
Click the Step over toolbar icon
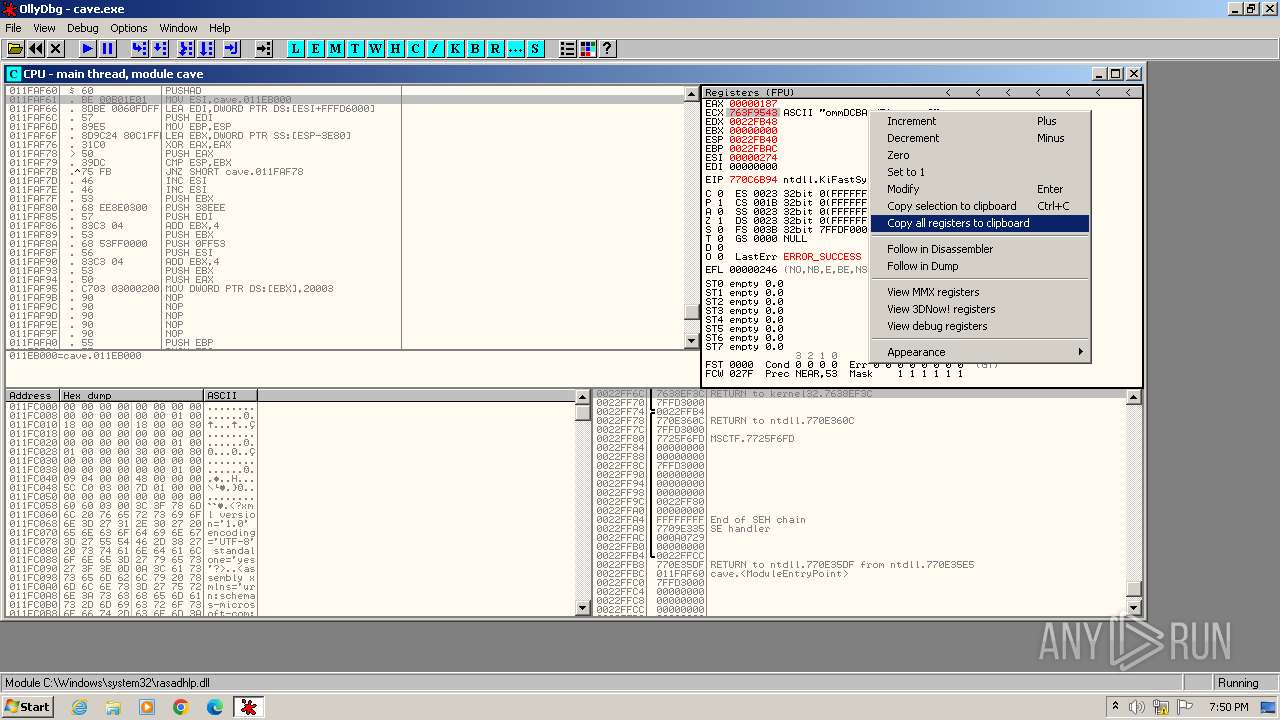[160, 48]
